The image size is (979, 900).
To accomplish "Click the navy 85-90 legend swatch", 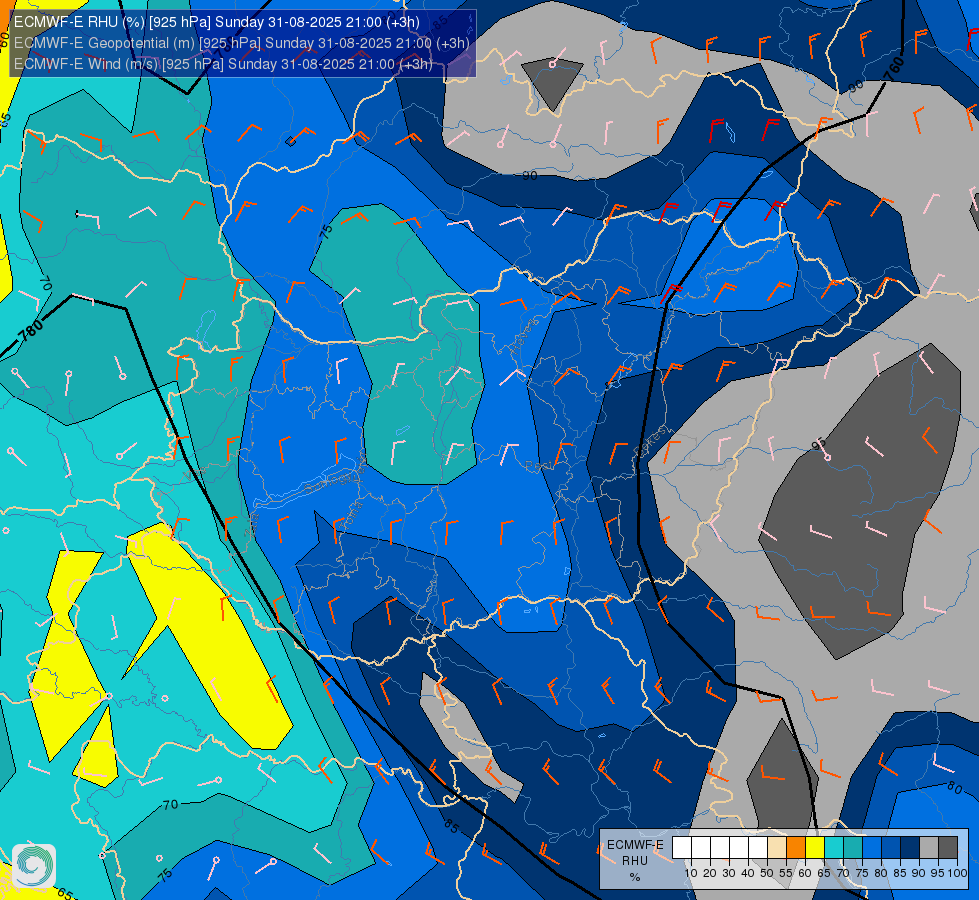I will point(910,848).
